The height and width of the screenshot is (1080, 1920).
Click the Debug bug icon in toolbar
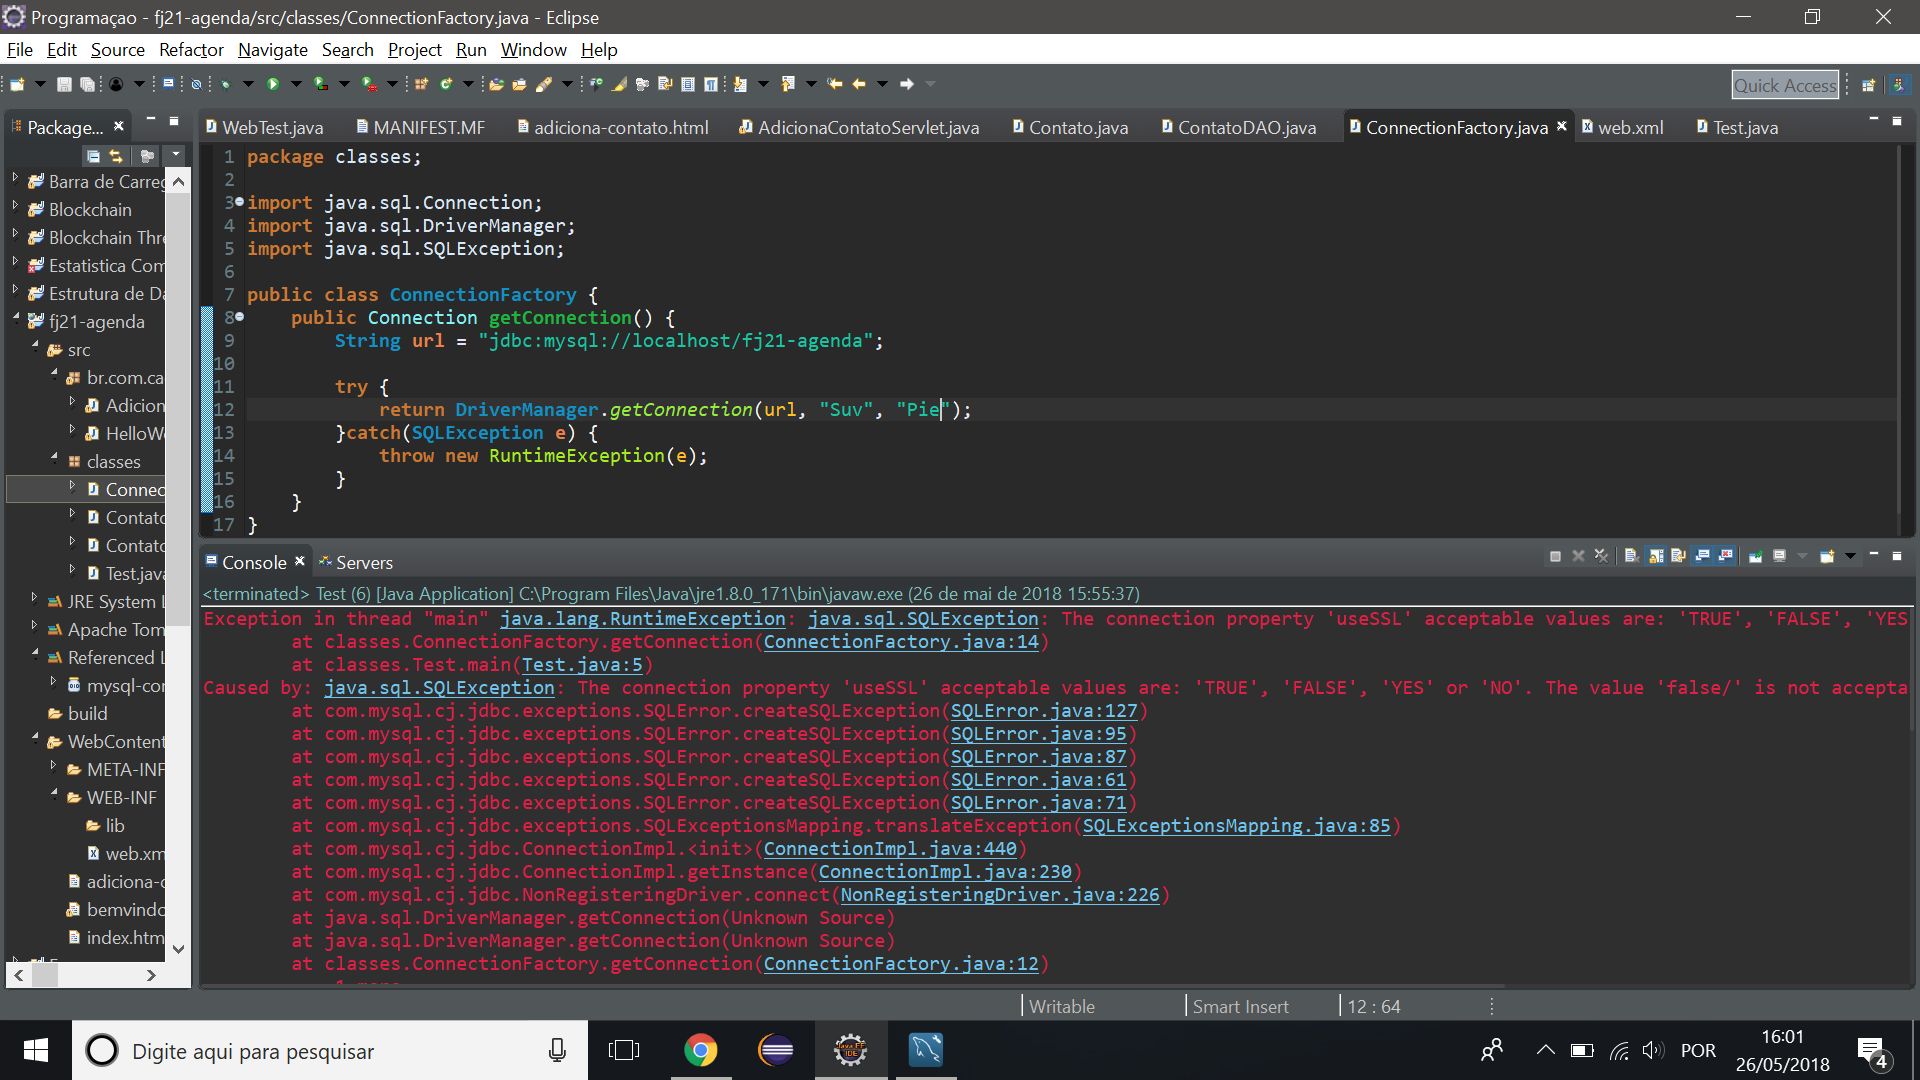225,84
